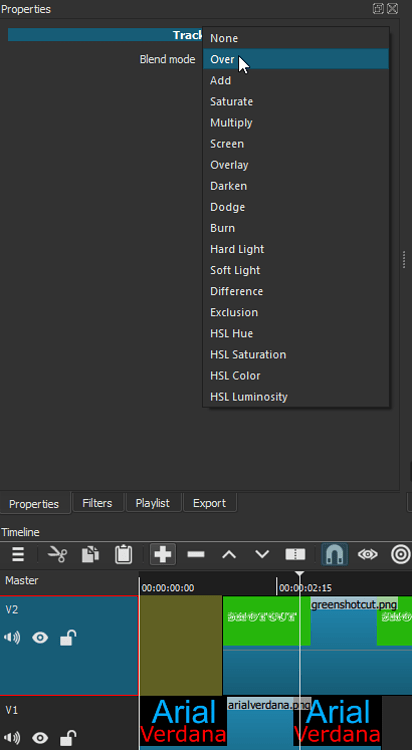This screenshot has width=412, height=750.
Task: Select the olive blank clip on V2
Action: [181, 646]
